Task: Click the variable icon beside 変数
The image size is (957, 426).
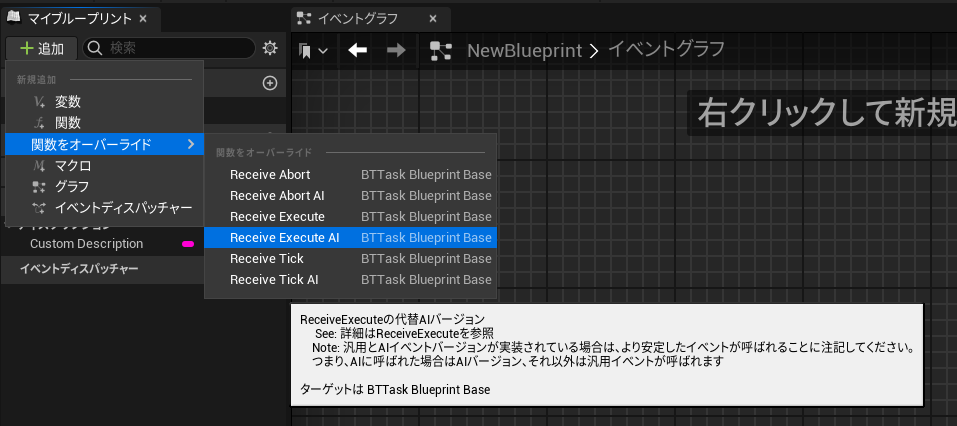Action: coord(40,103)
